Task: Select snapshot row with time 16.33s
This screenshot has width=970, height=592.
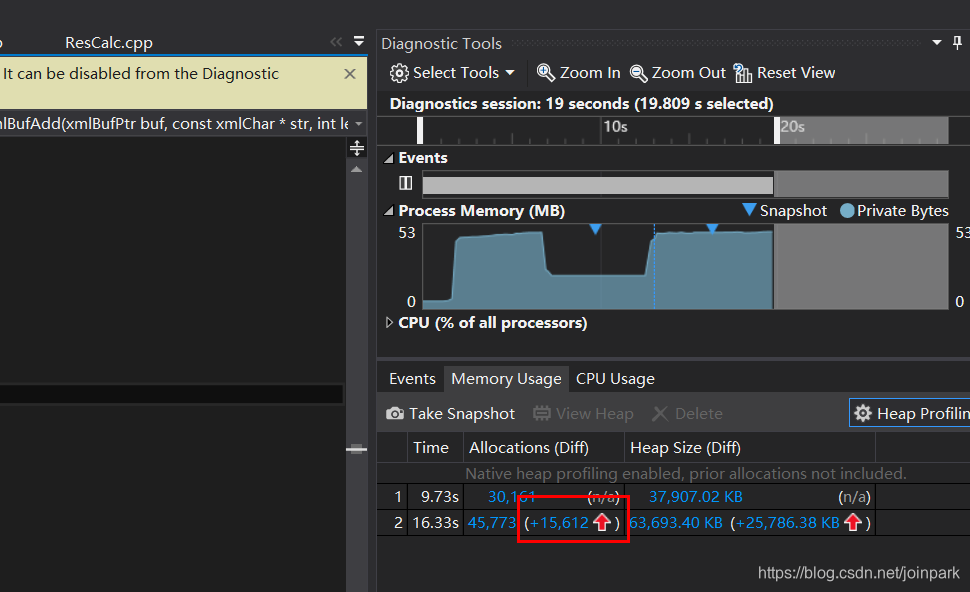Action: click(x=625, y=523)
